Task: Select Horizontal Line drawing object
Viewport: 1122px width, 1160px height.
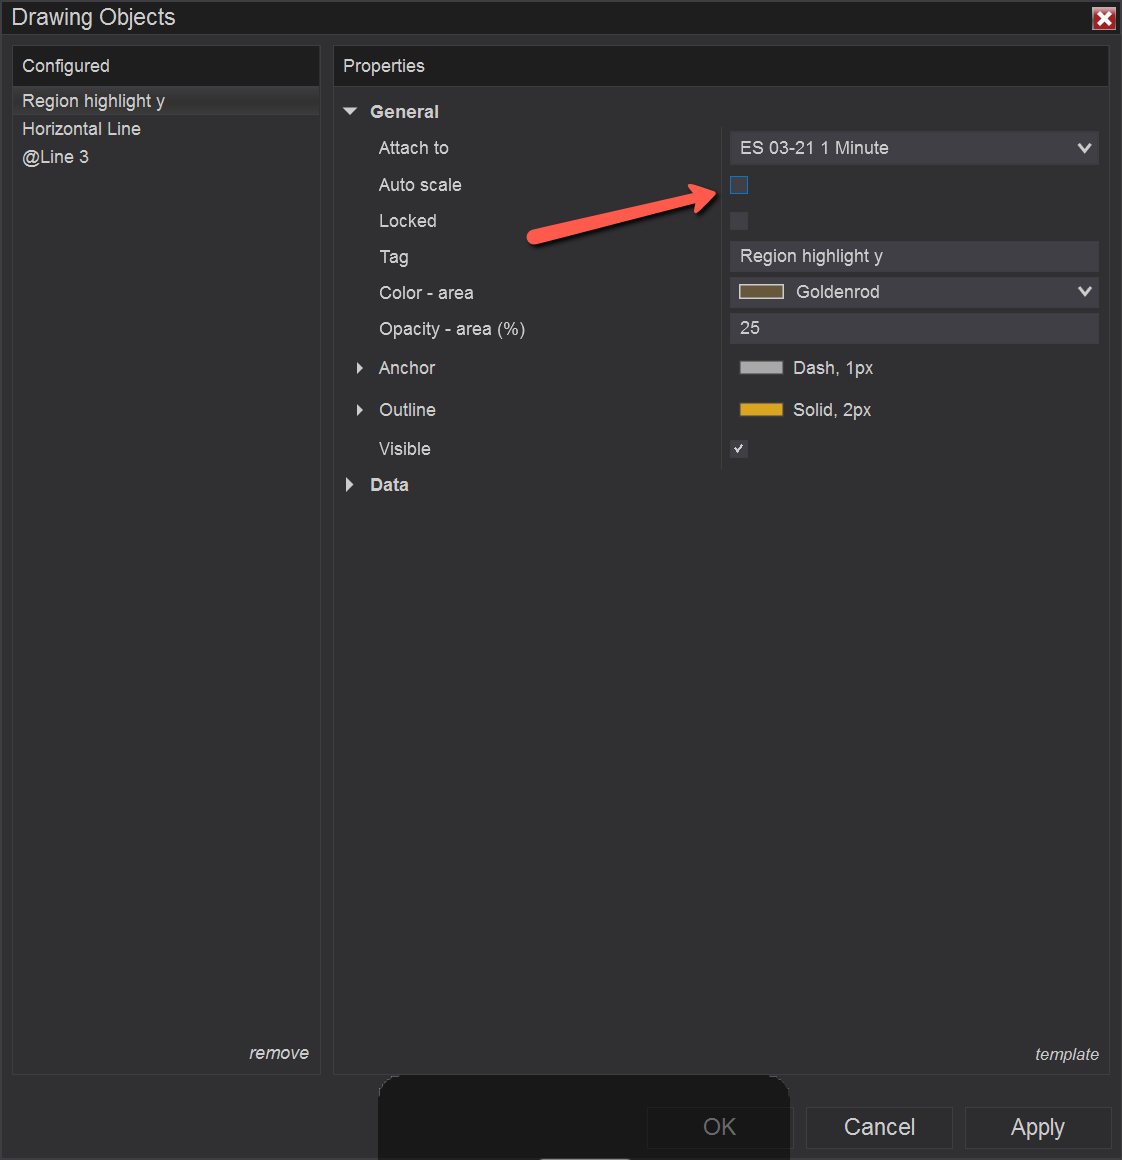Action: [82, 129]
